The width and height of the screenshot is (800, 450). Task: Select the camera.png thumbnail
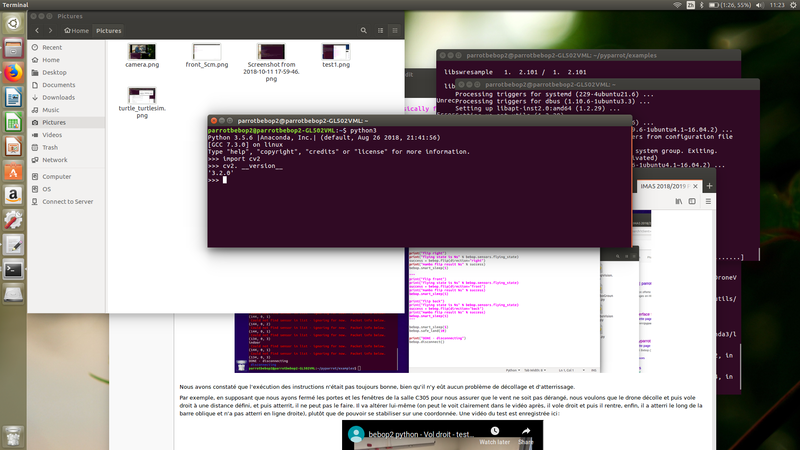(x=140, y=53)
